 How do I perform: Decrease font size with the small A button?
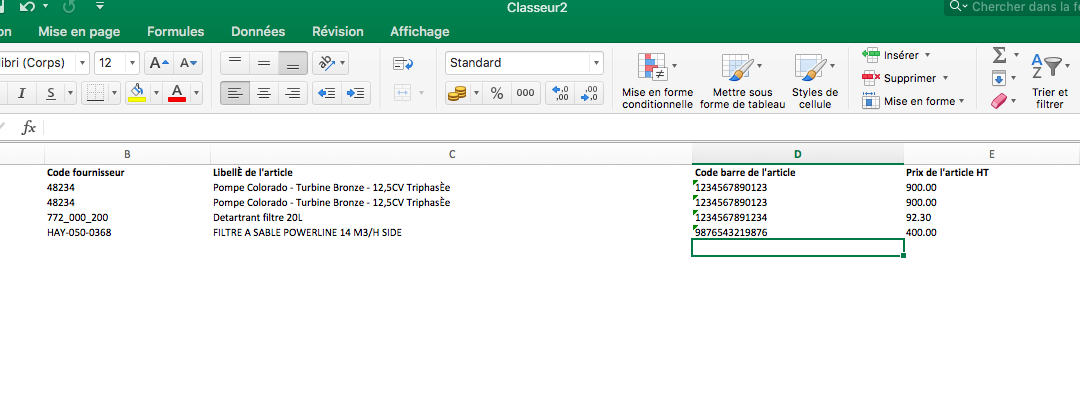click(x=188, y=63)
